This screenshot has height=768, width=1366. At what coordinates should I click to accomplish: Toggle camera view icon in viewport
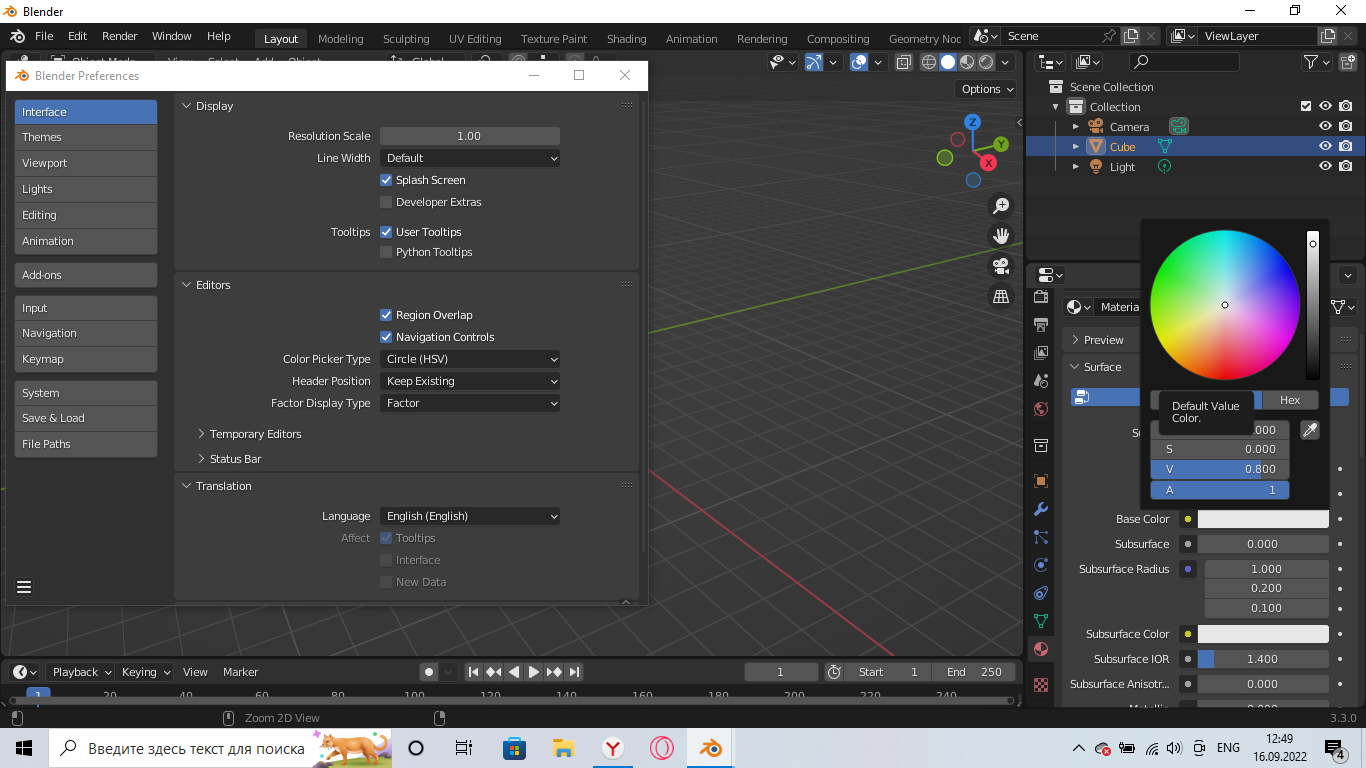tap(1000, 266)
